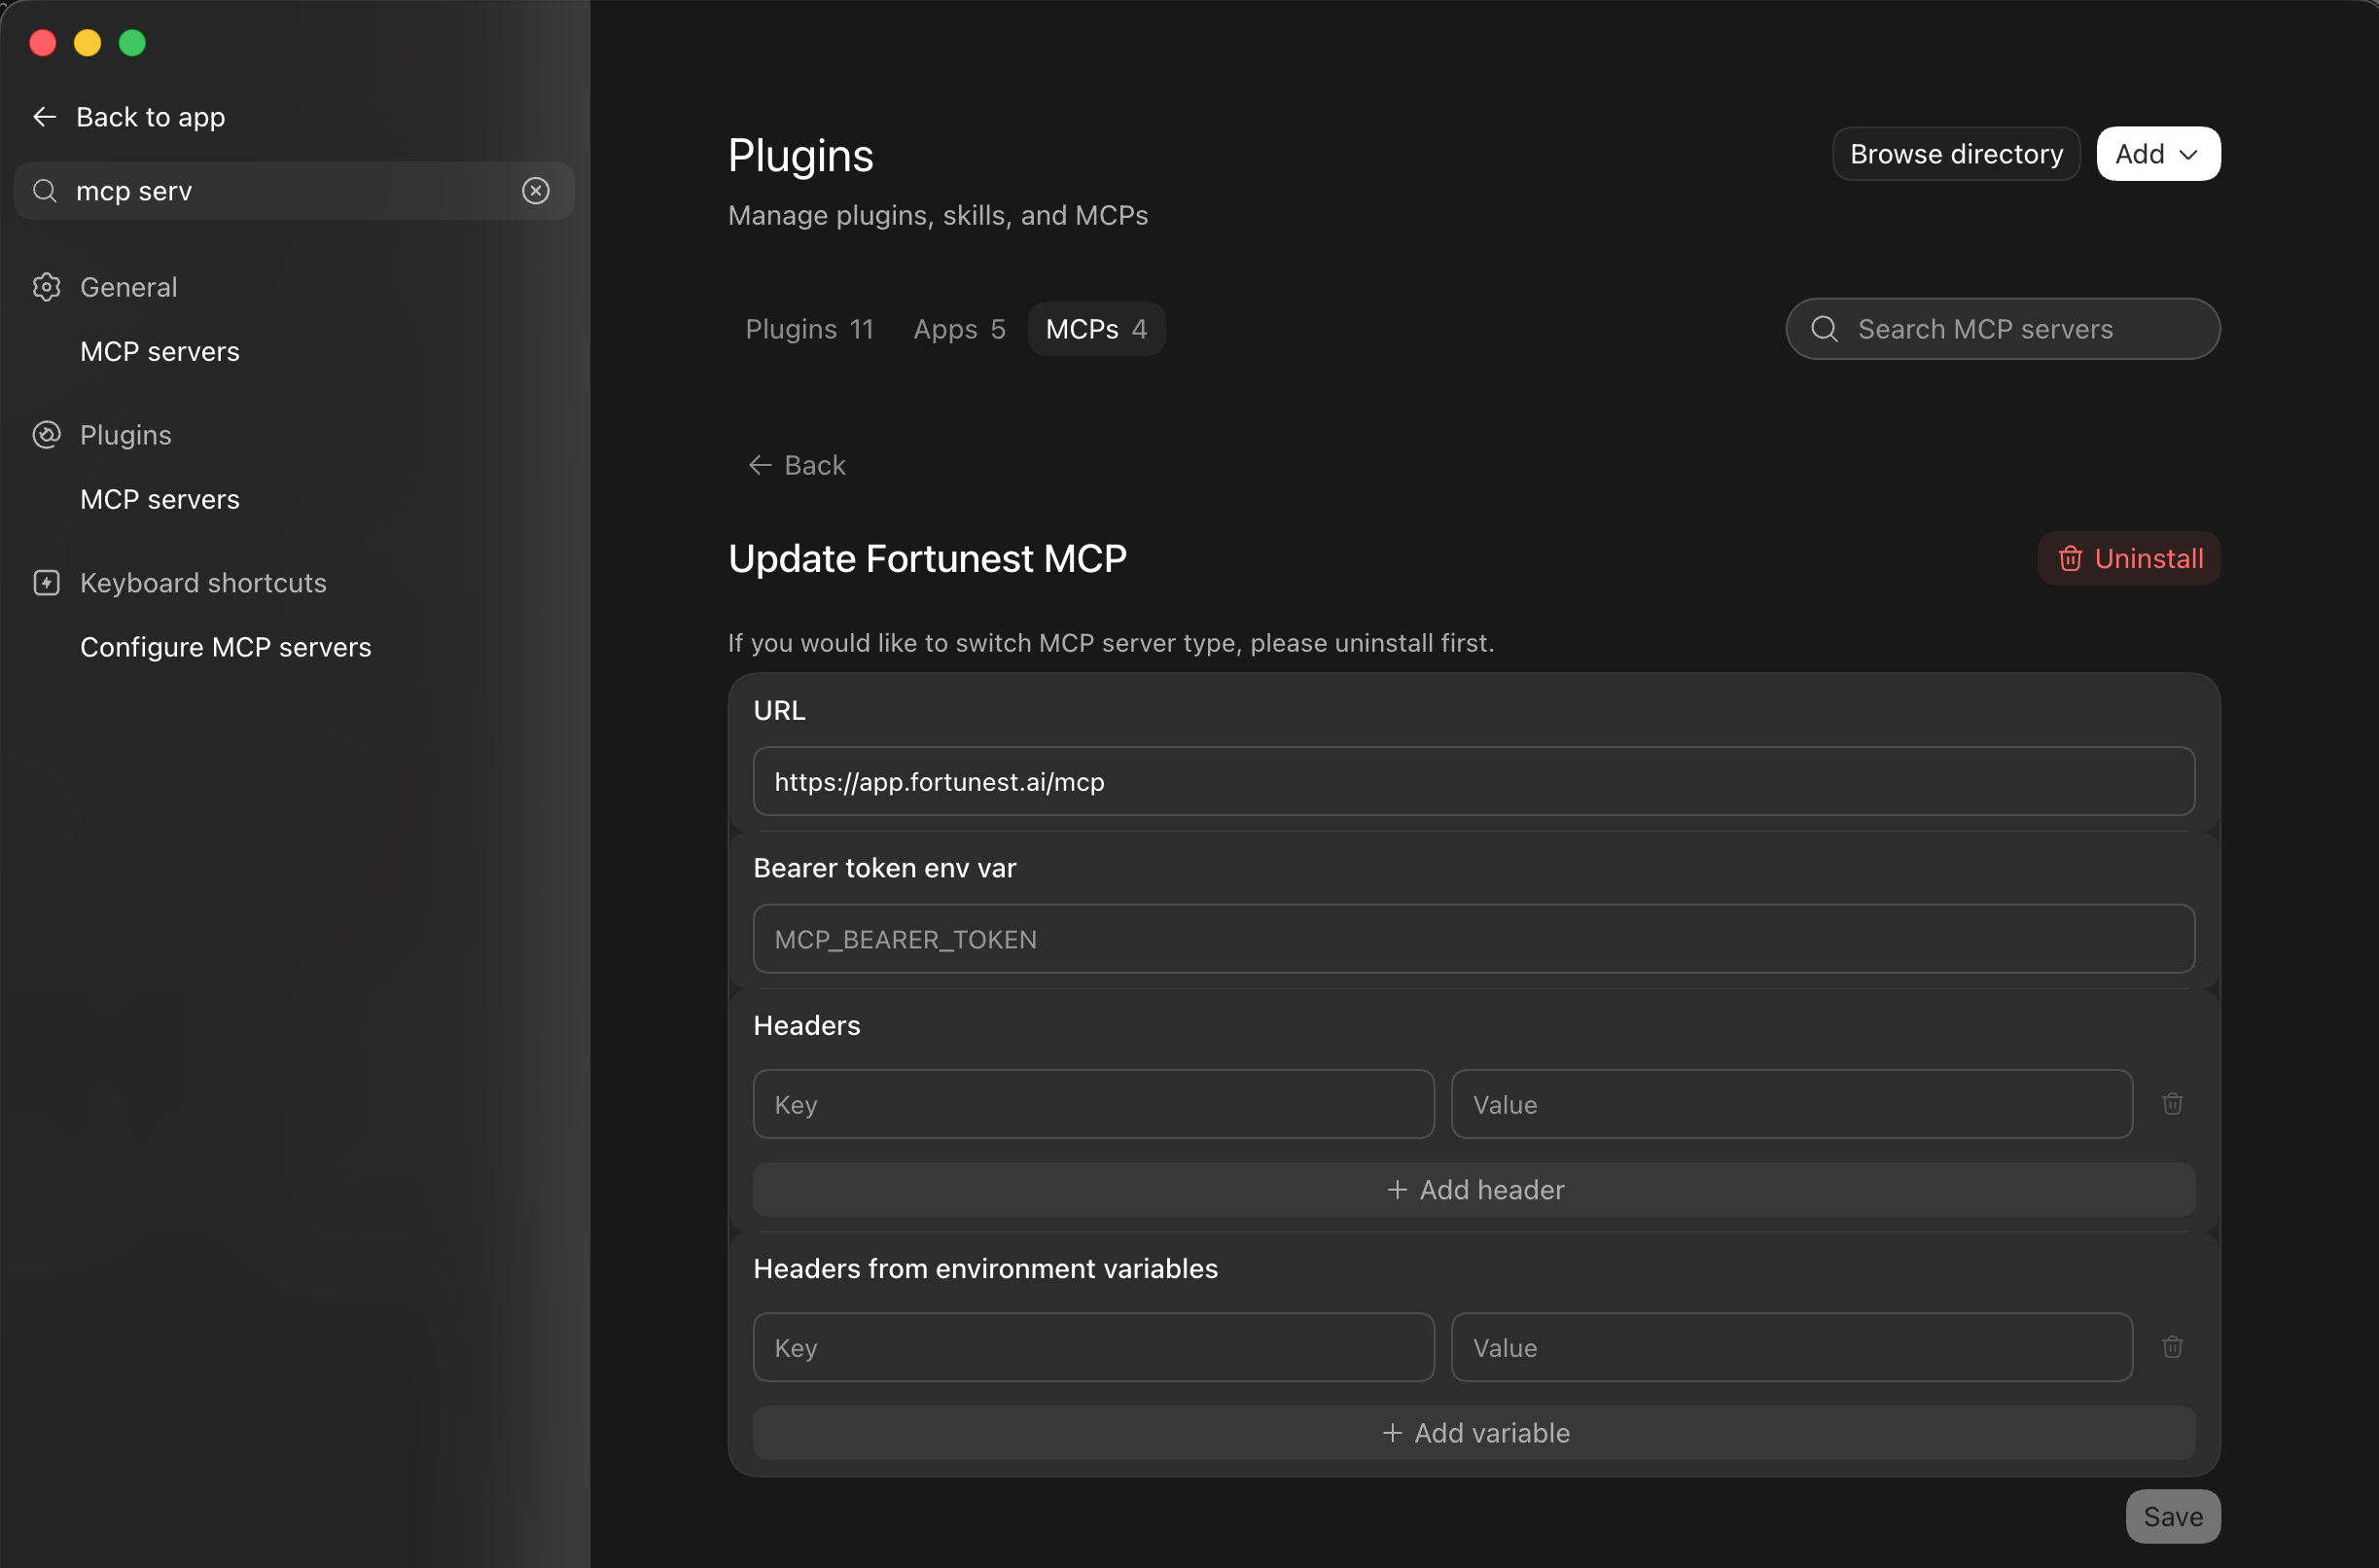The height and width of the screenshot is (1568, 2379).
Task: Click the plus icon on Add header
Action: tap(1397, 1190)
